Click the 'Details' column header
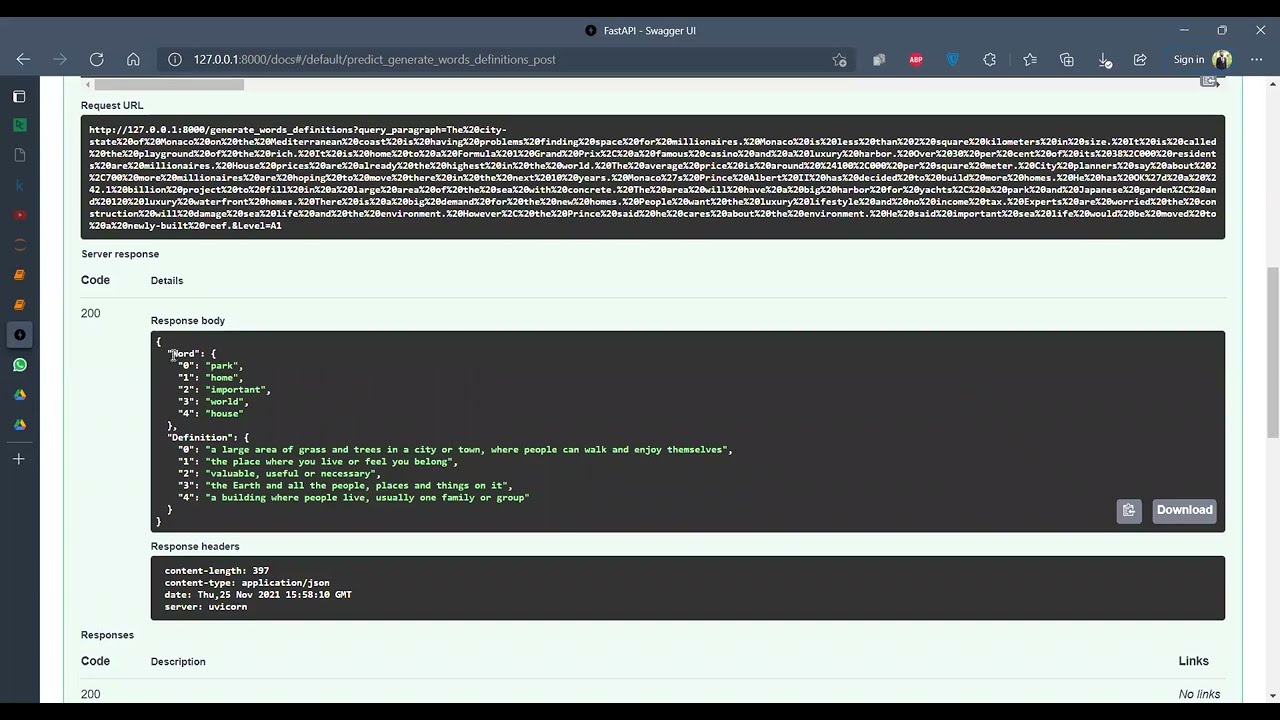Screen dimensions: 1280x720 click(x=167, y=281)
